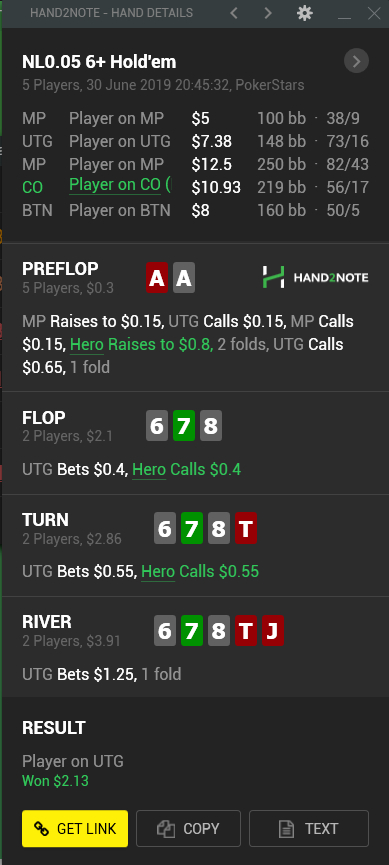Open Player on CO profile link

120,185
